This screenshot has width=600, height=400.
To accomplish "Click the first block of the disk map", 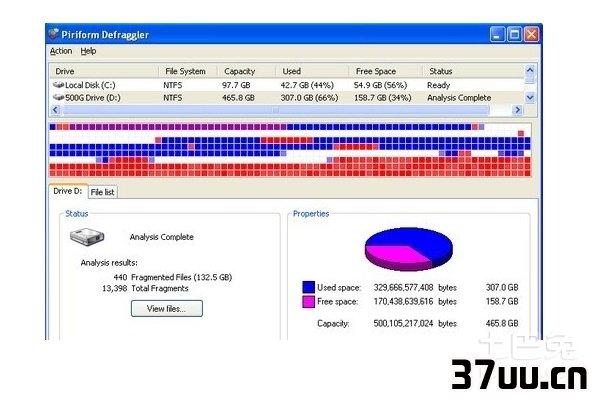I will (x=53, y=127).
